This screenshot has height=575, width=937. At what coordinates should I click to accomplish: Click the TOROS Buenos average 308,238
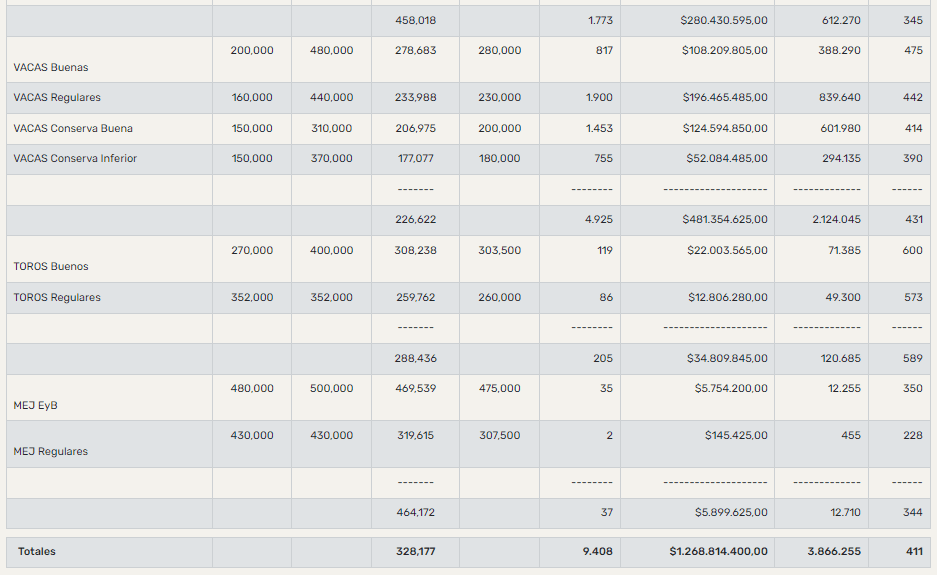click(x=416, y=251)
